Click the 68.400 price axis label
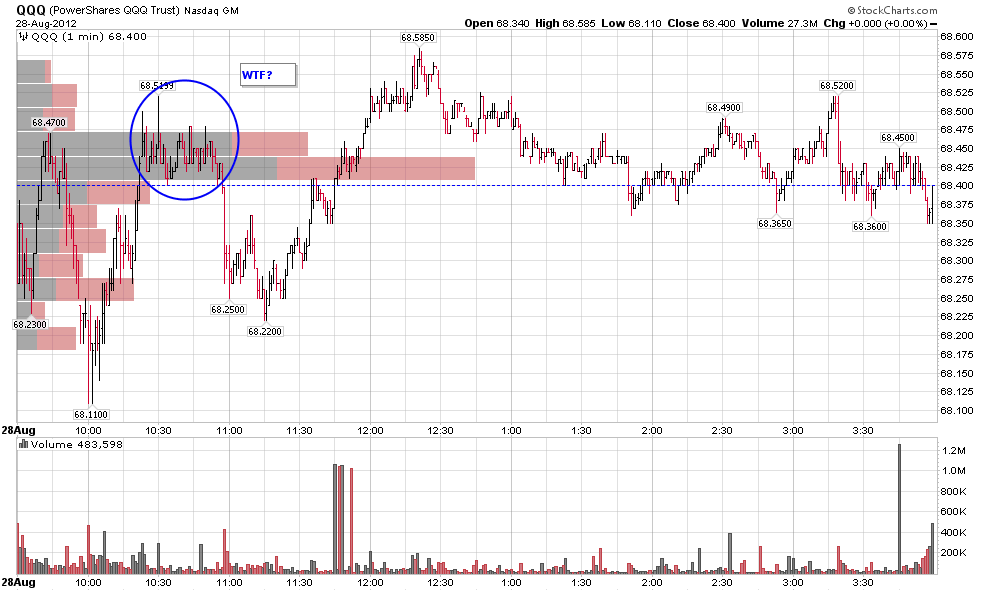This screenshot has width=990, height=591. click(x=957, y=186)
